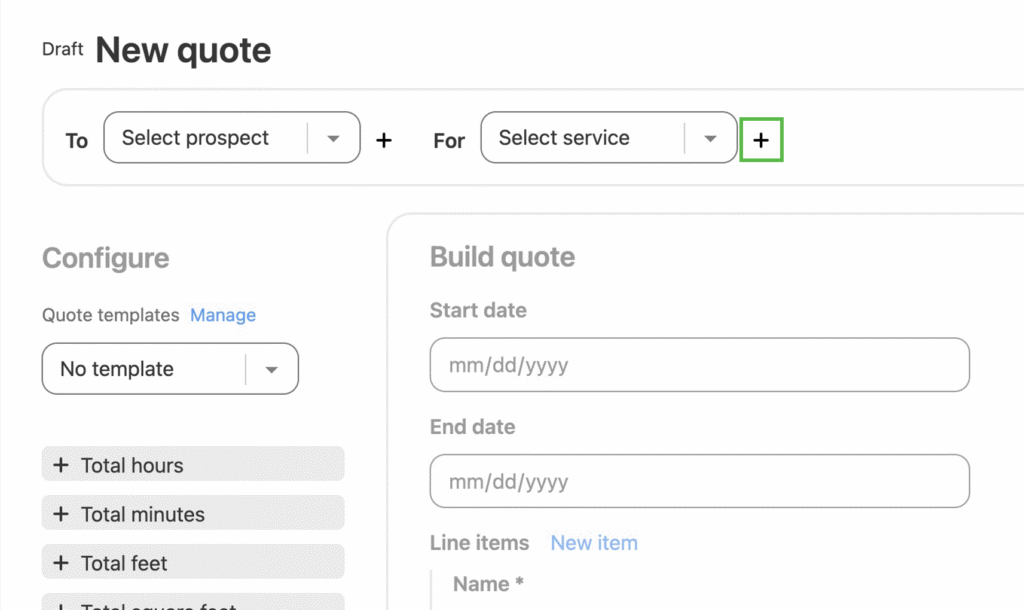Expand the Select service dropdown arrow
This screenshot has width=1024, height=610.
(711, 139)
